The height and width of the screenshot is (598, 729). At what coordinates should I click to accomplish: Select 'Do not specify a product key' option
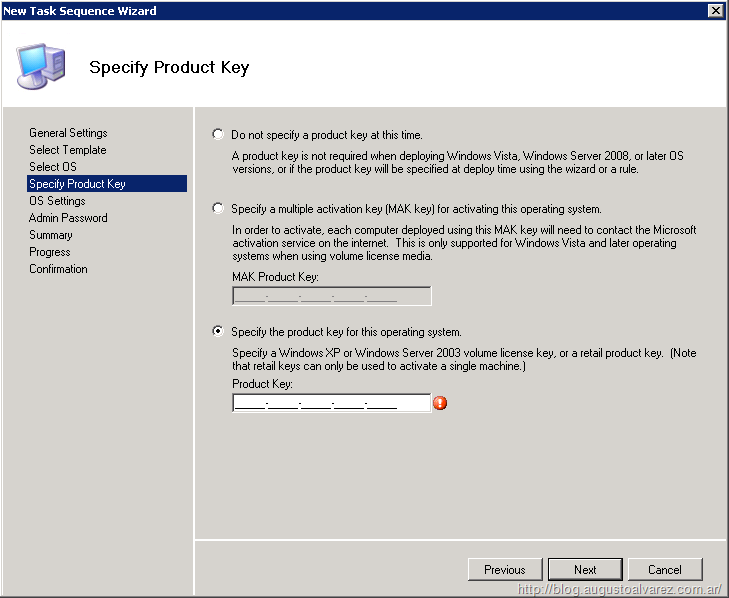(218, 134)
